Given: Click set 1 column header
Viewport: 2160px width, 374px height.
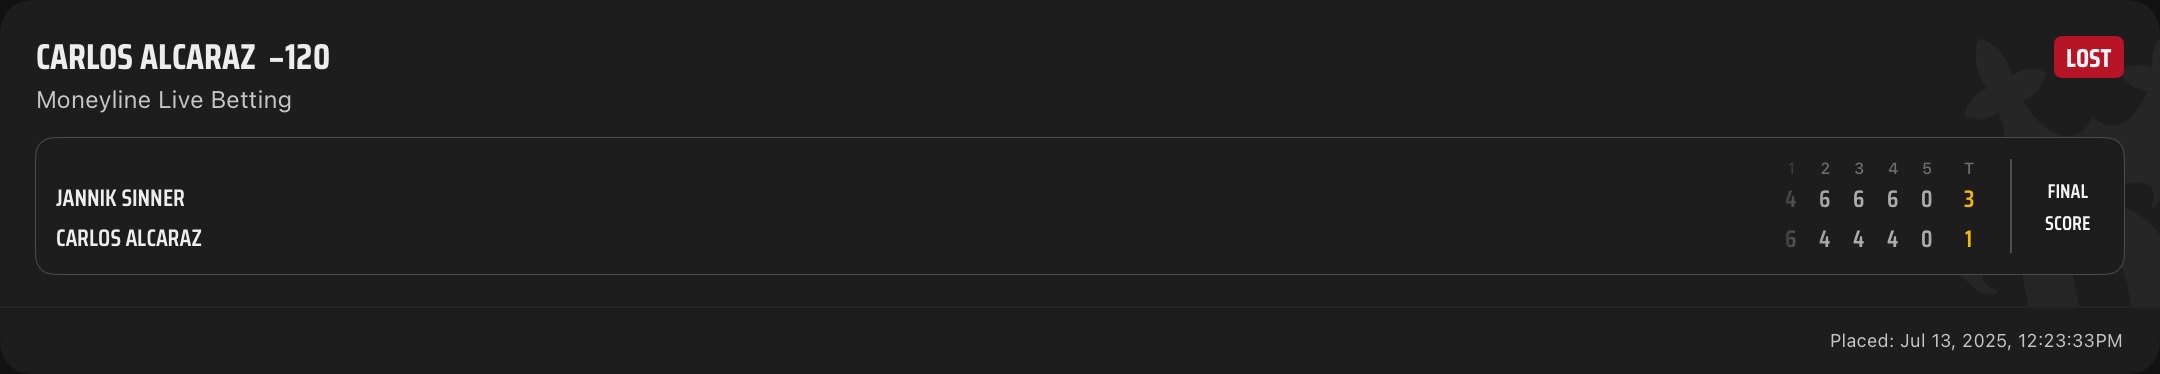Looking at the screenshot, I should (x=1791, y=169).
